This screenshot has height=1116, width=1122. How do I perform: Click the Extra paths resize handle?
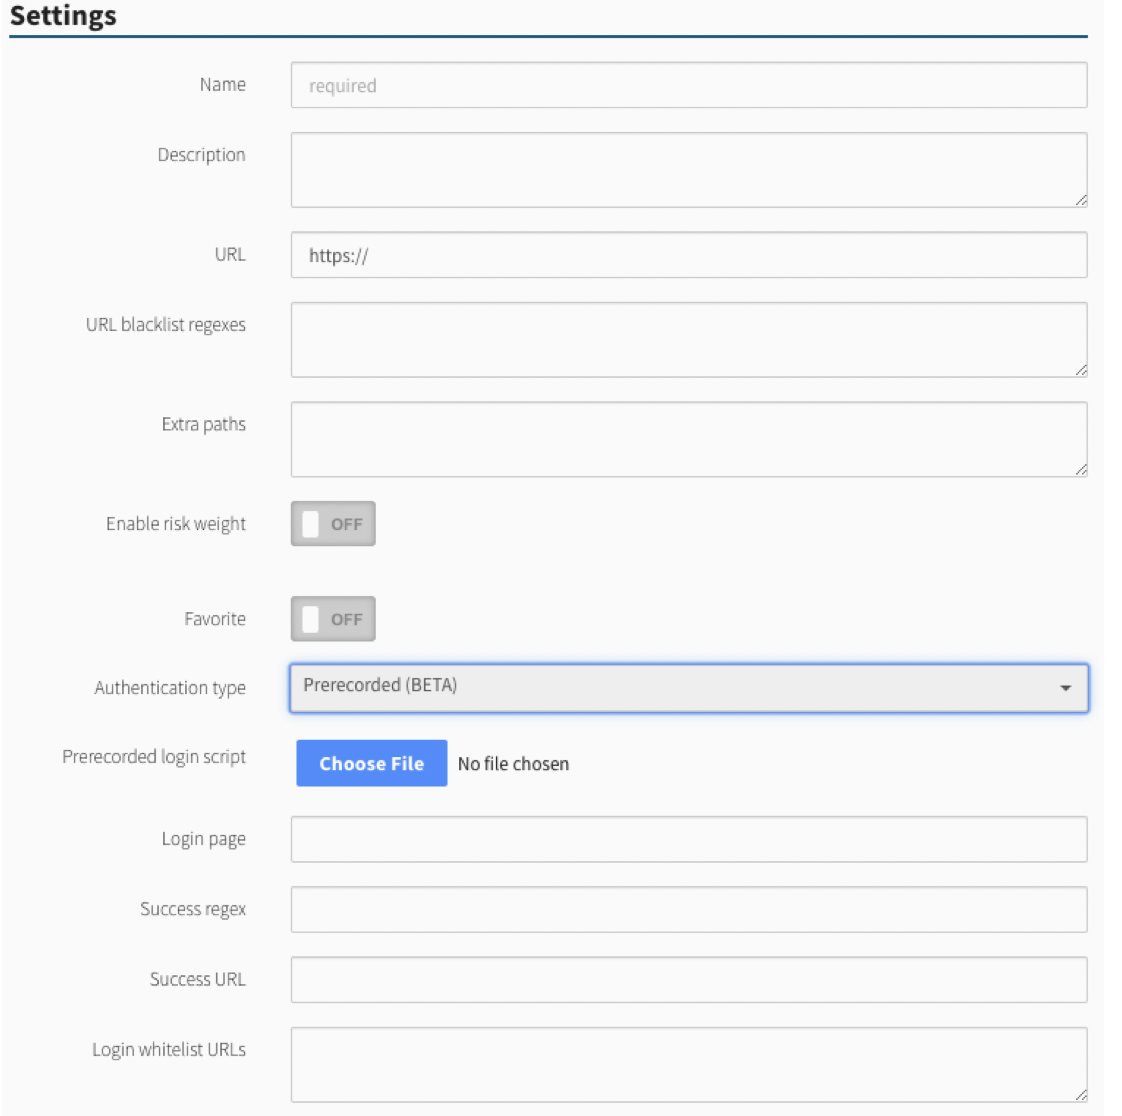tap(1081, 470)
